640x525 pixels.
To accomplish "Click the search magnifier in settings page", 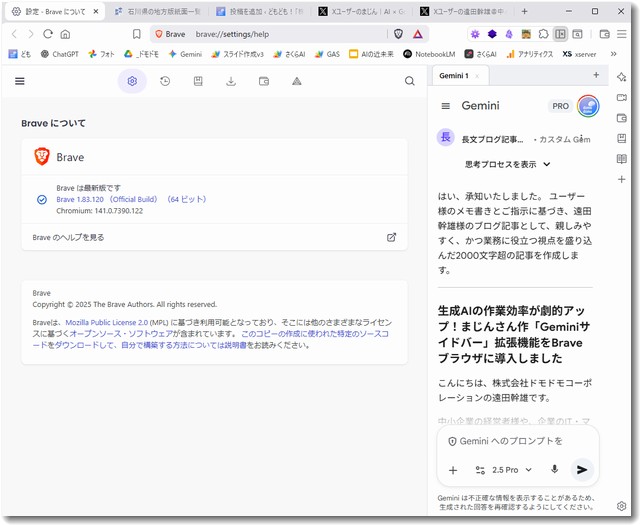I will pos(409,81).
